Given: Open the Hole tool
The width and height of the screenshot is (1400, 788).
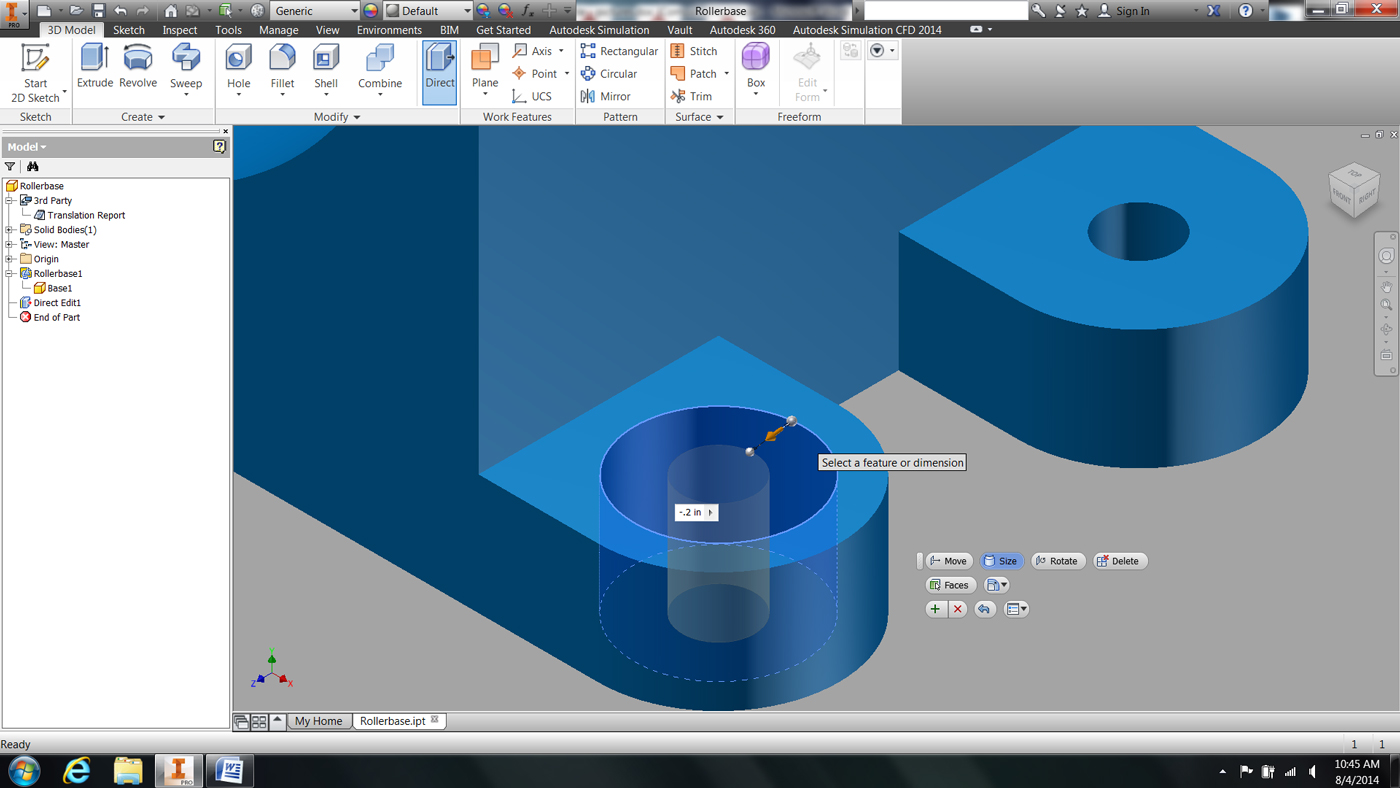Looking at the screenshot, I should pos(238,71).
